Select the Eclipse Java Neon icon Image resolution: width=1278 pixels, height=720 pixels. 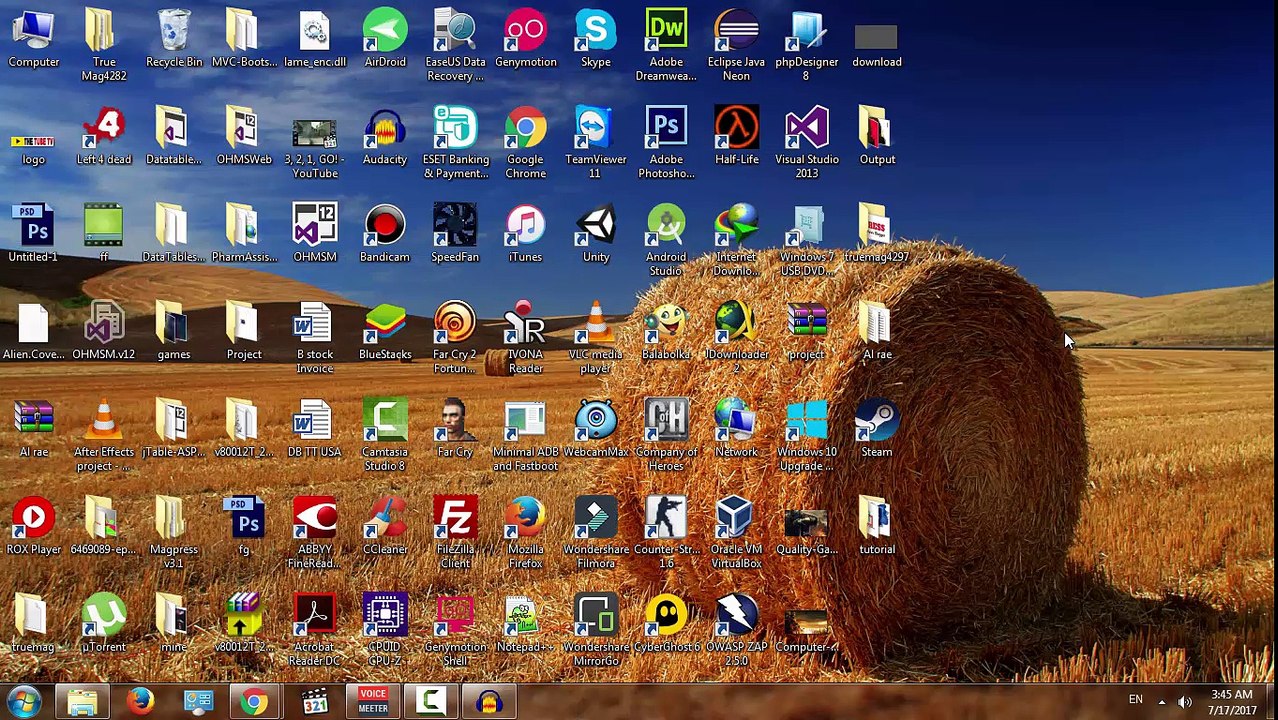tap(736, 46)
